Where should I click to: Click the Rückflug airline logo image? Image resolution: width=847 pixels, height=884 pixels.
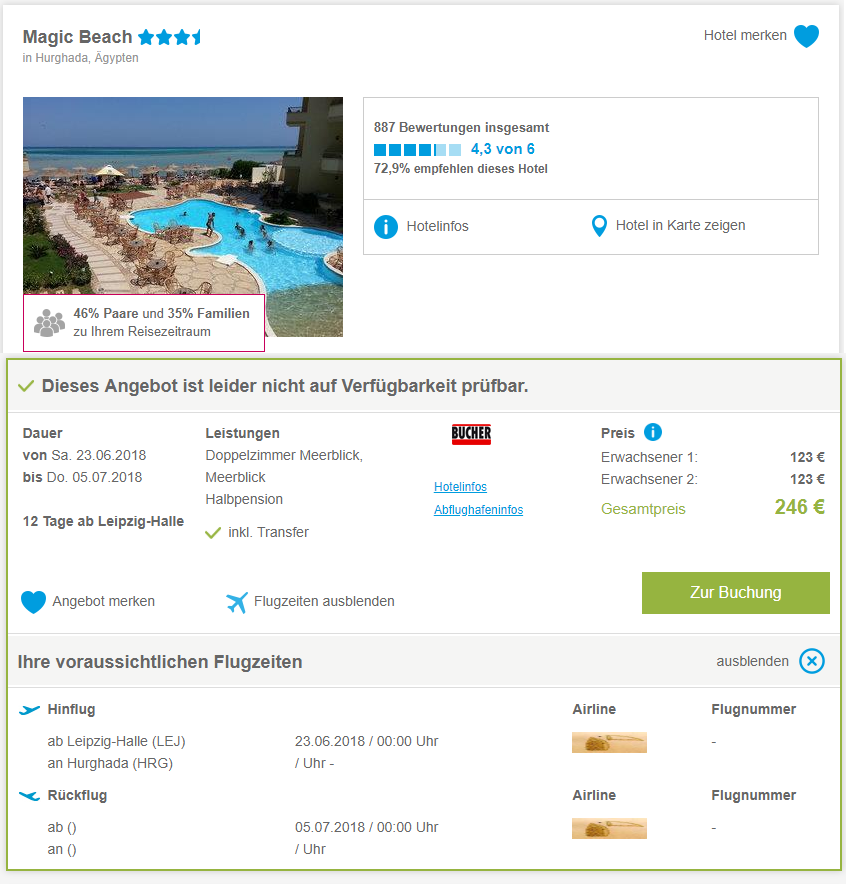click(610, 828)
